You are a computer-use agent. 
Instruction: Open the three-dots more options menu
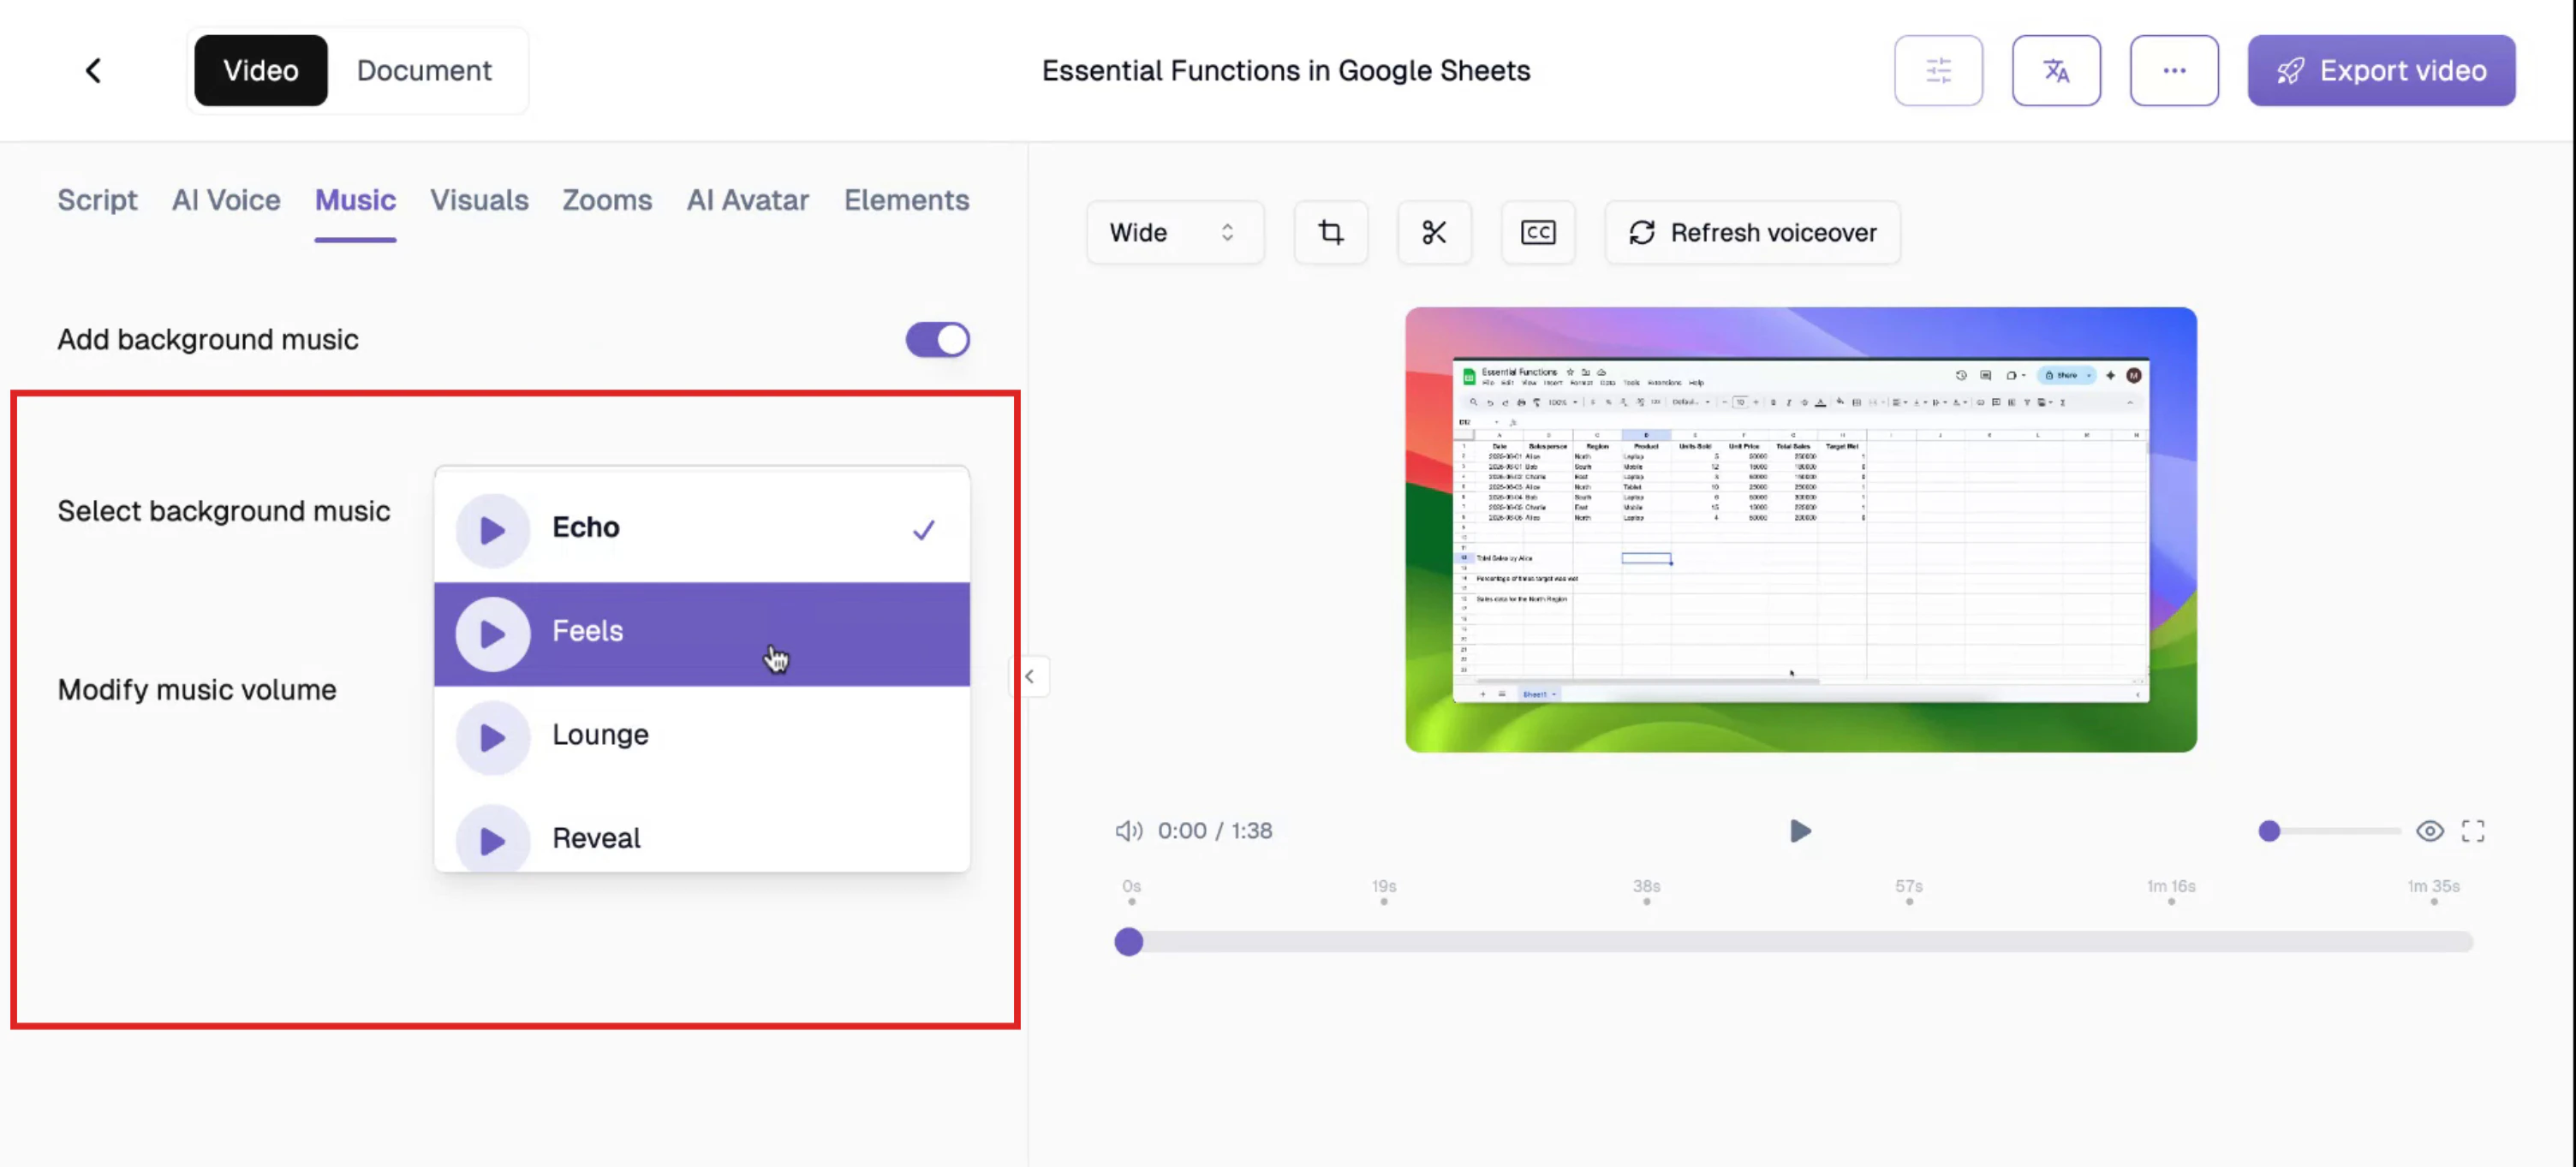[x=2174, y=70]
